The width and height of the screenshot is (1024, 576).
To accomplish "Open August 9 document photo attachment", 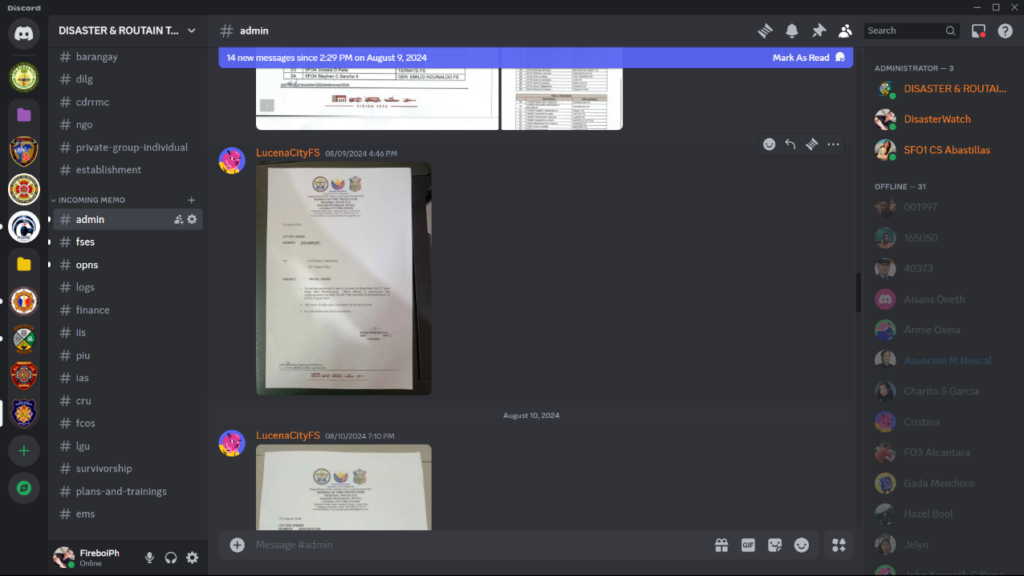I will pyautogui.click(x=344, y=279).
